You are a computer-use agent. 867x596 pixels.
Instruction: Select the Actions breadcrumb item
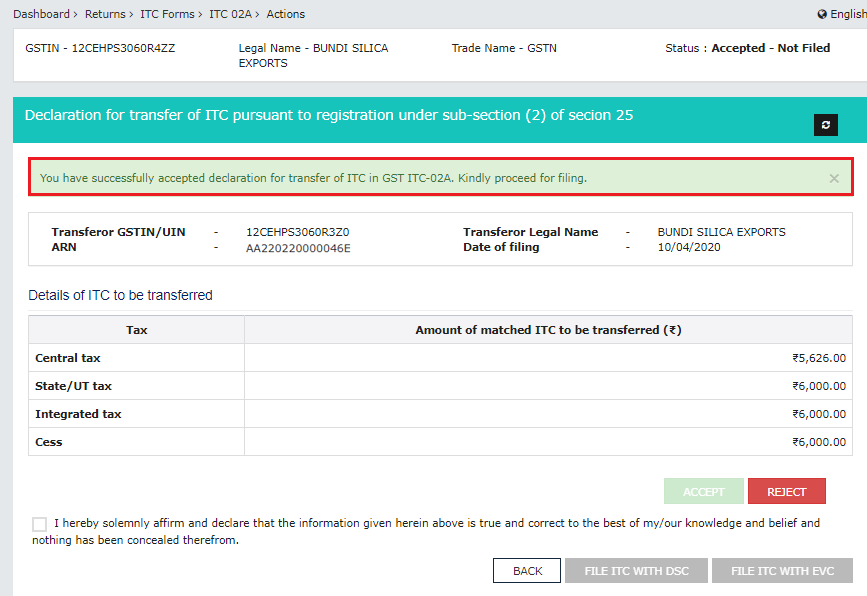click(x=285, y=14)
